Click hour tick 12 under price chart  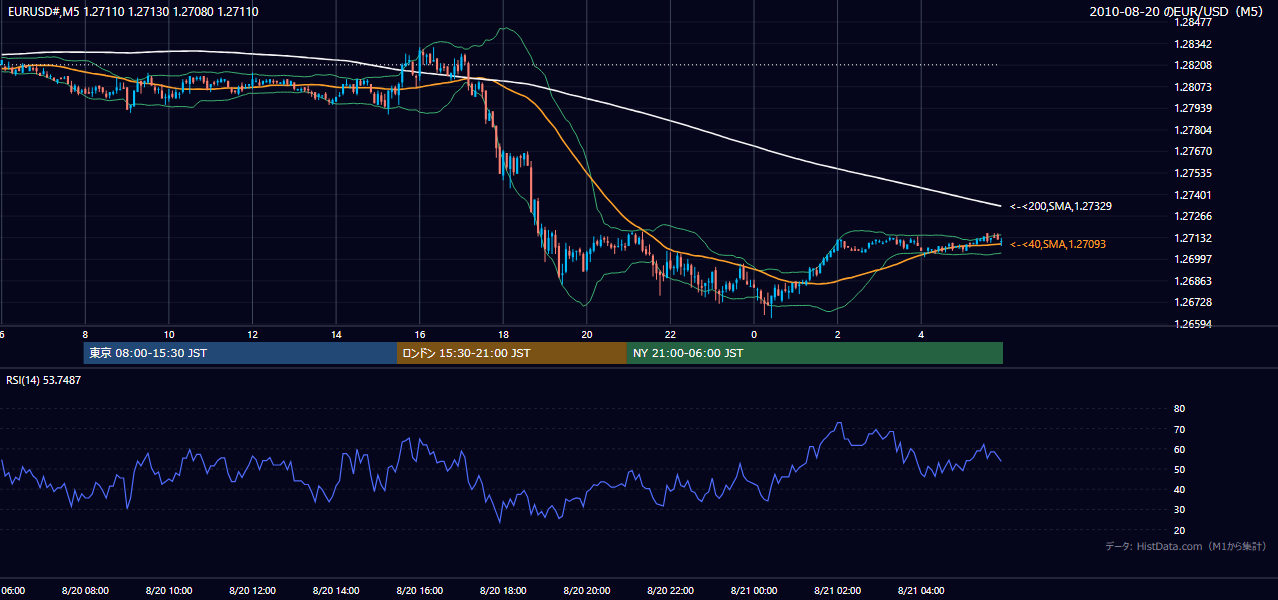click(253, 335)
